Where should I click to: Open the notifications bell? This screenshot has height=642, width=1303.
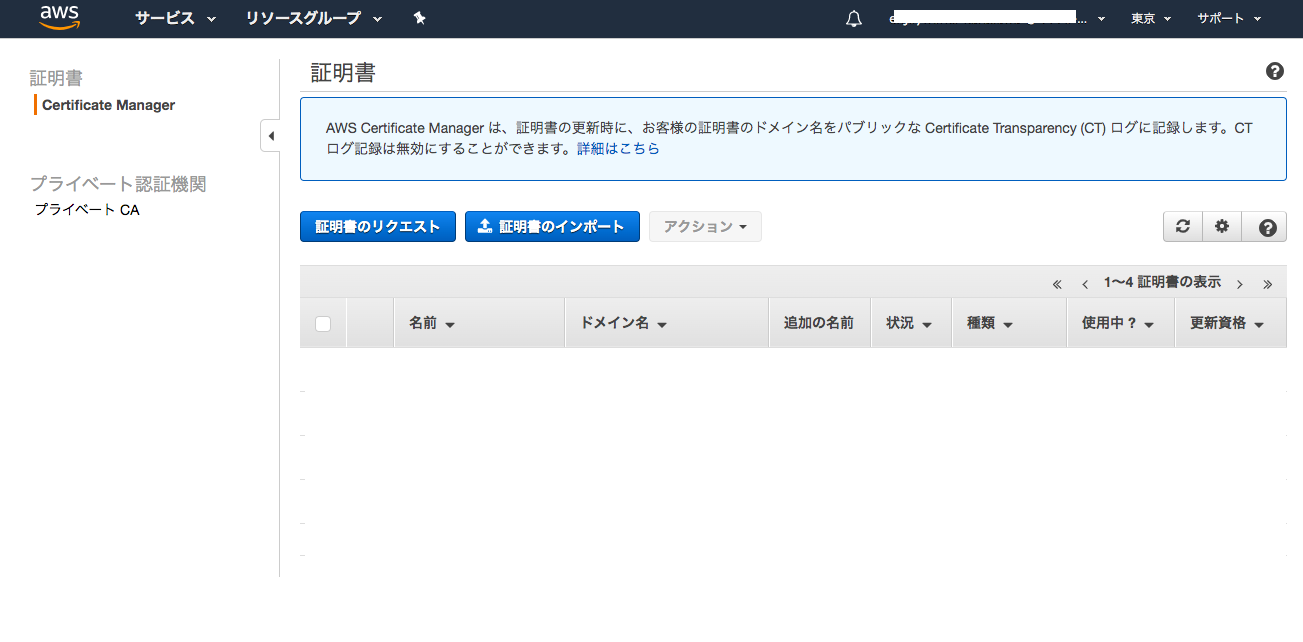click(853, 19)
